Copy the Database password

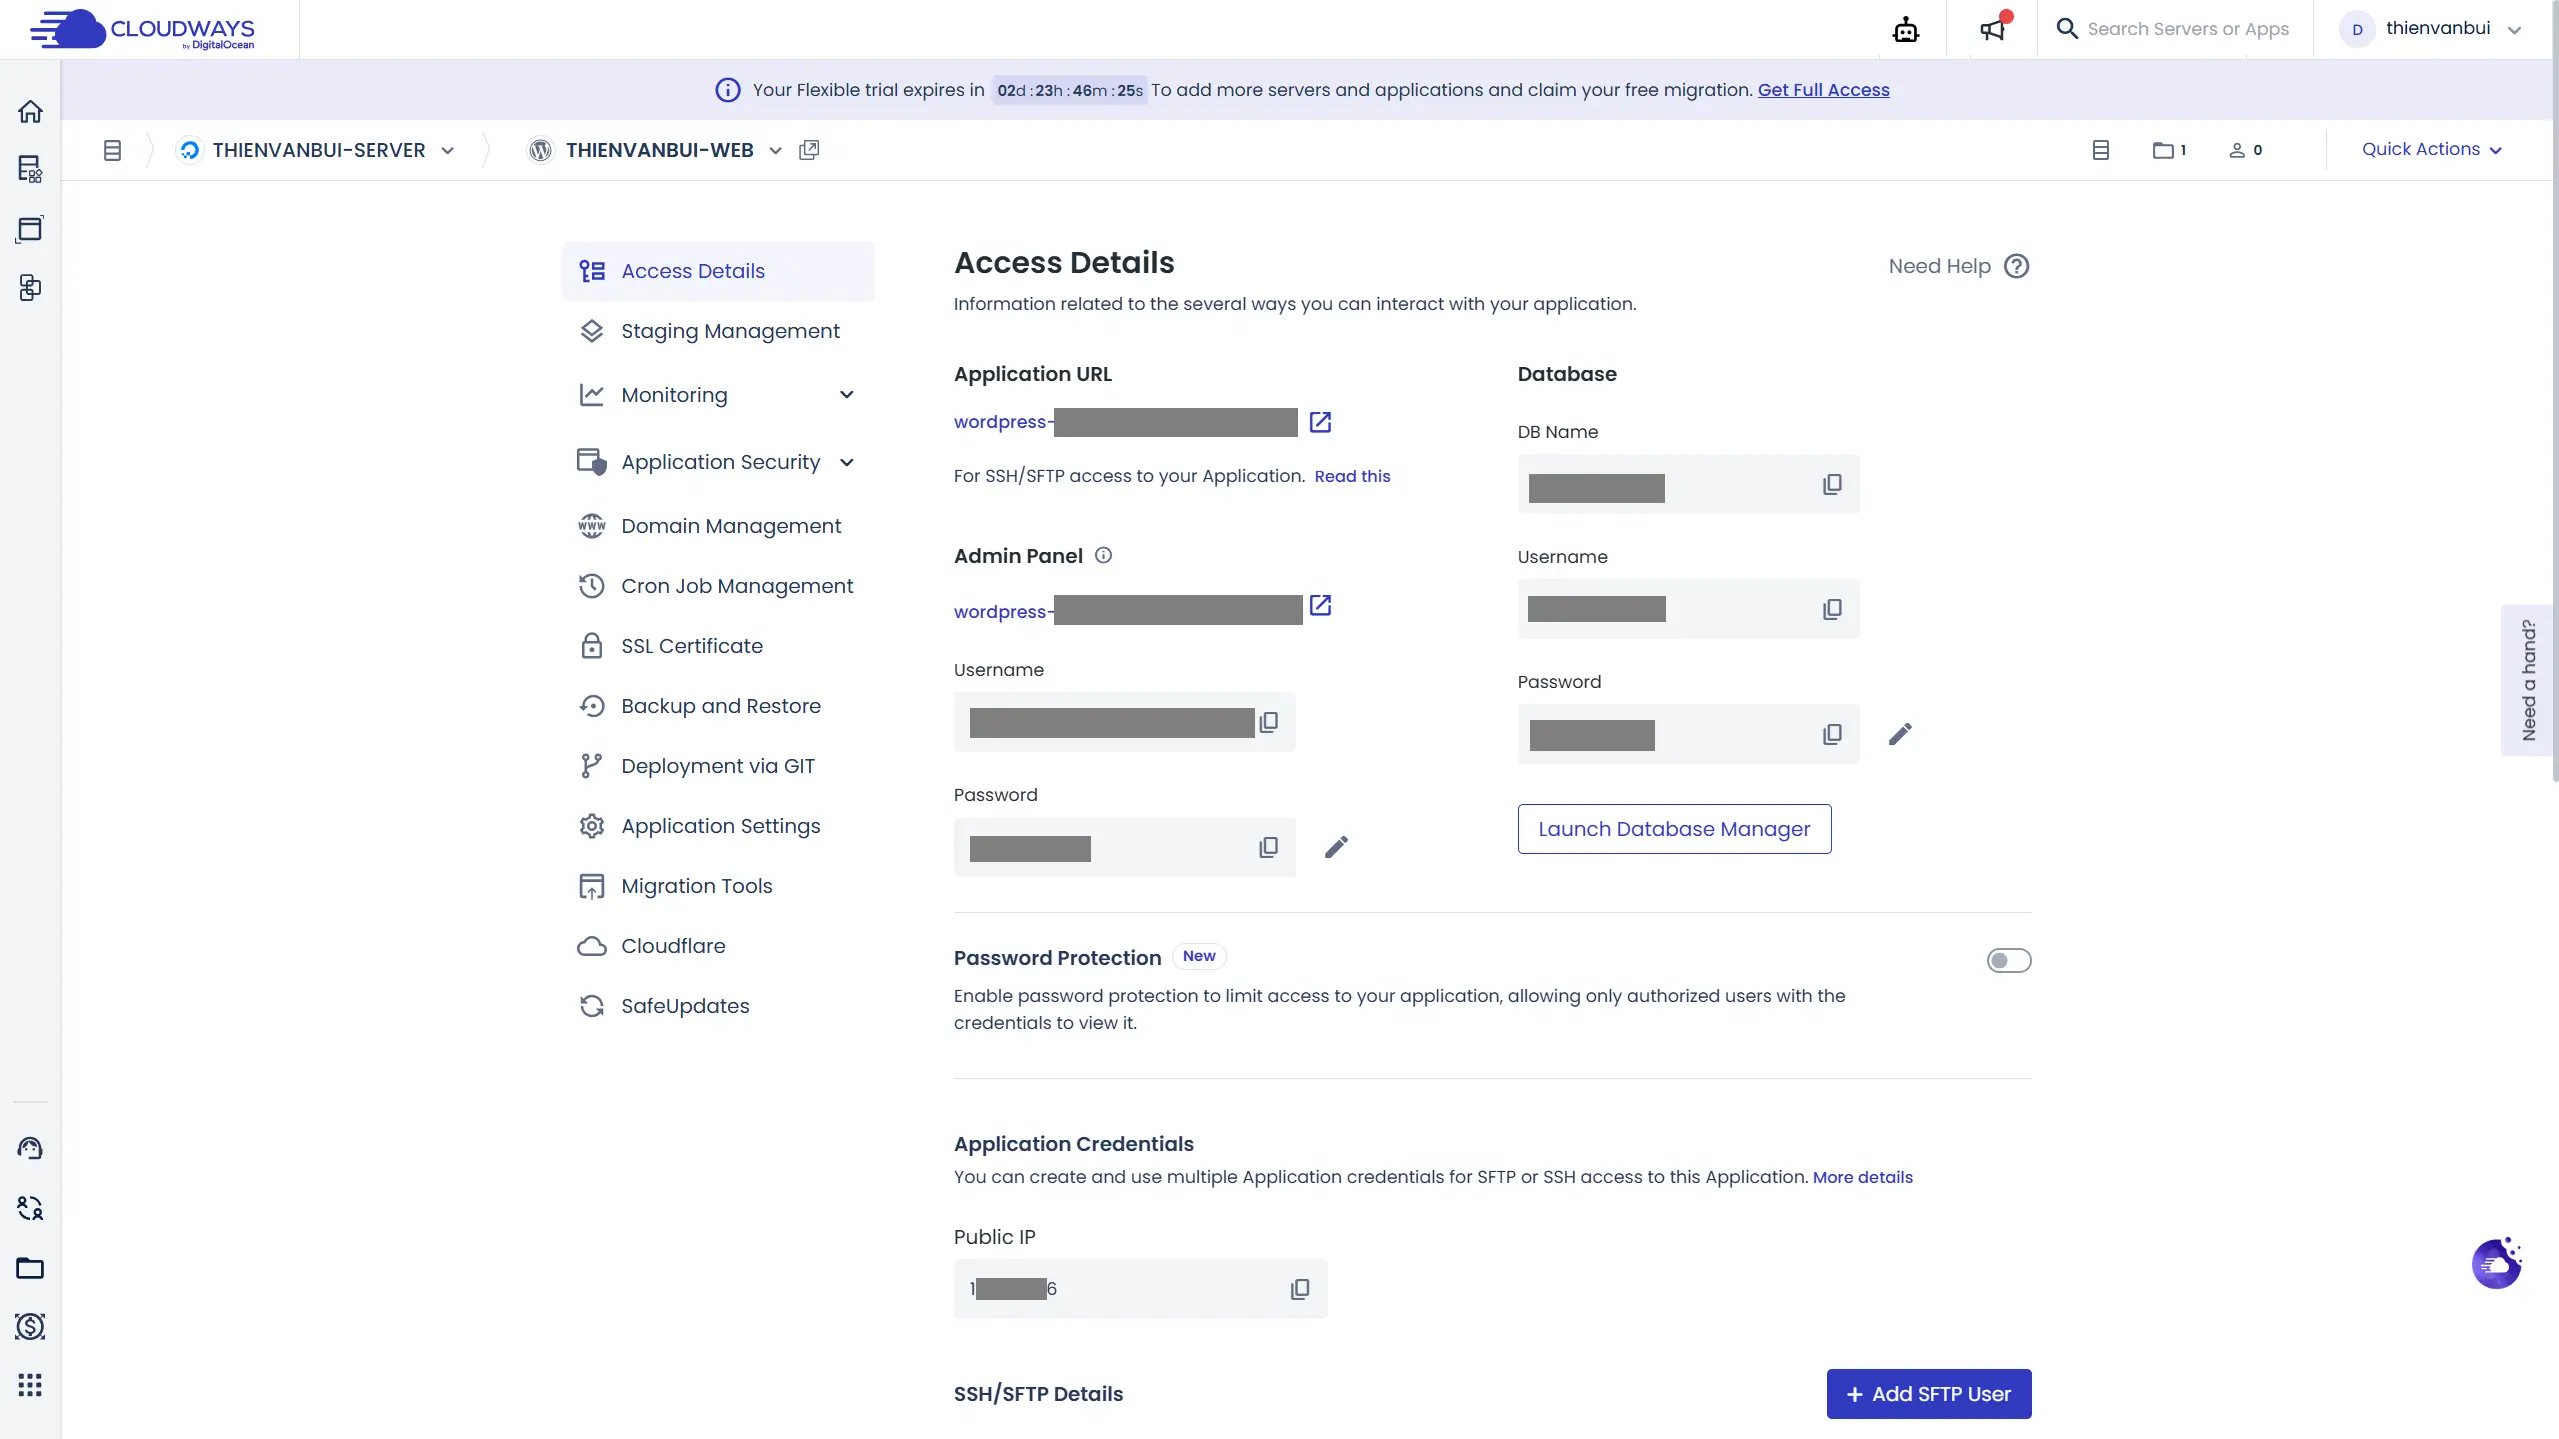click(1832, 734)
